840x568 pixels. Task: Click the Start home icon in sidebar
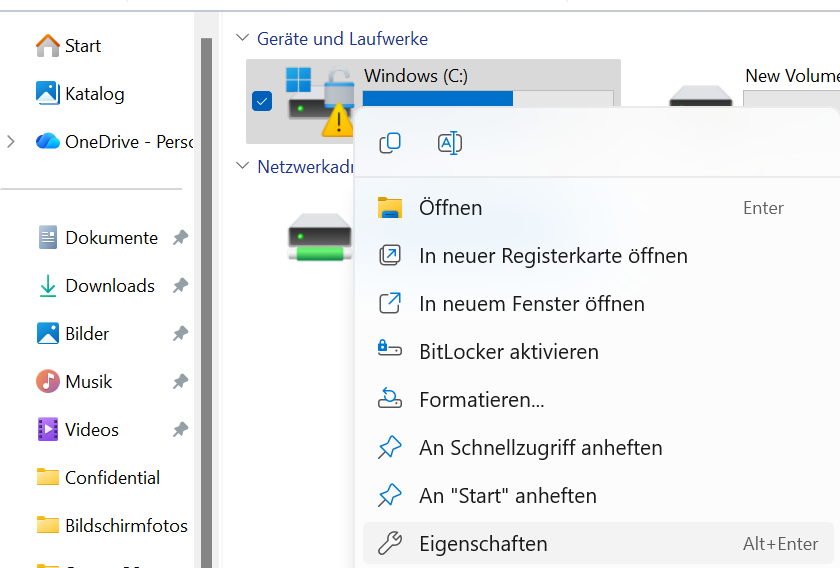tap(47, 46)
